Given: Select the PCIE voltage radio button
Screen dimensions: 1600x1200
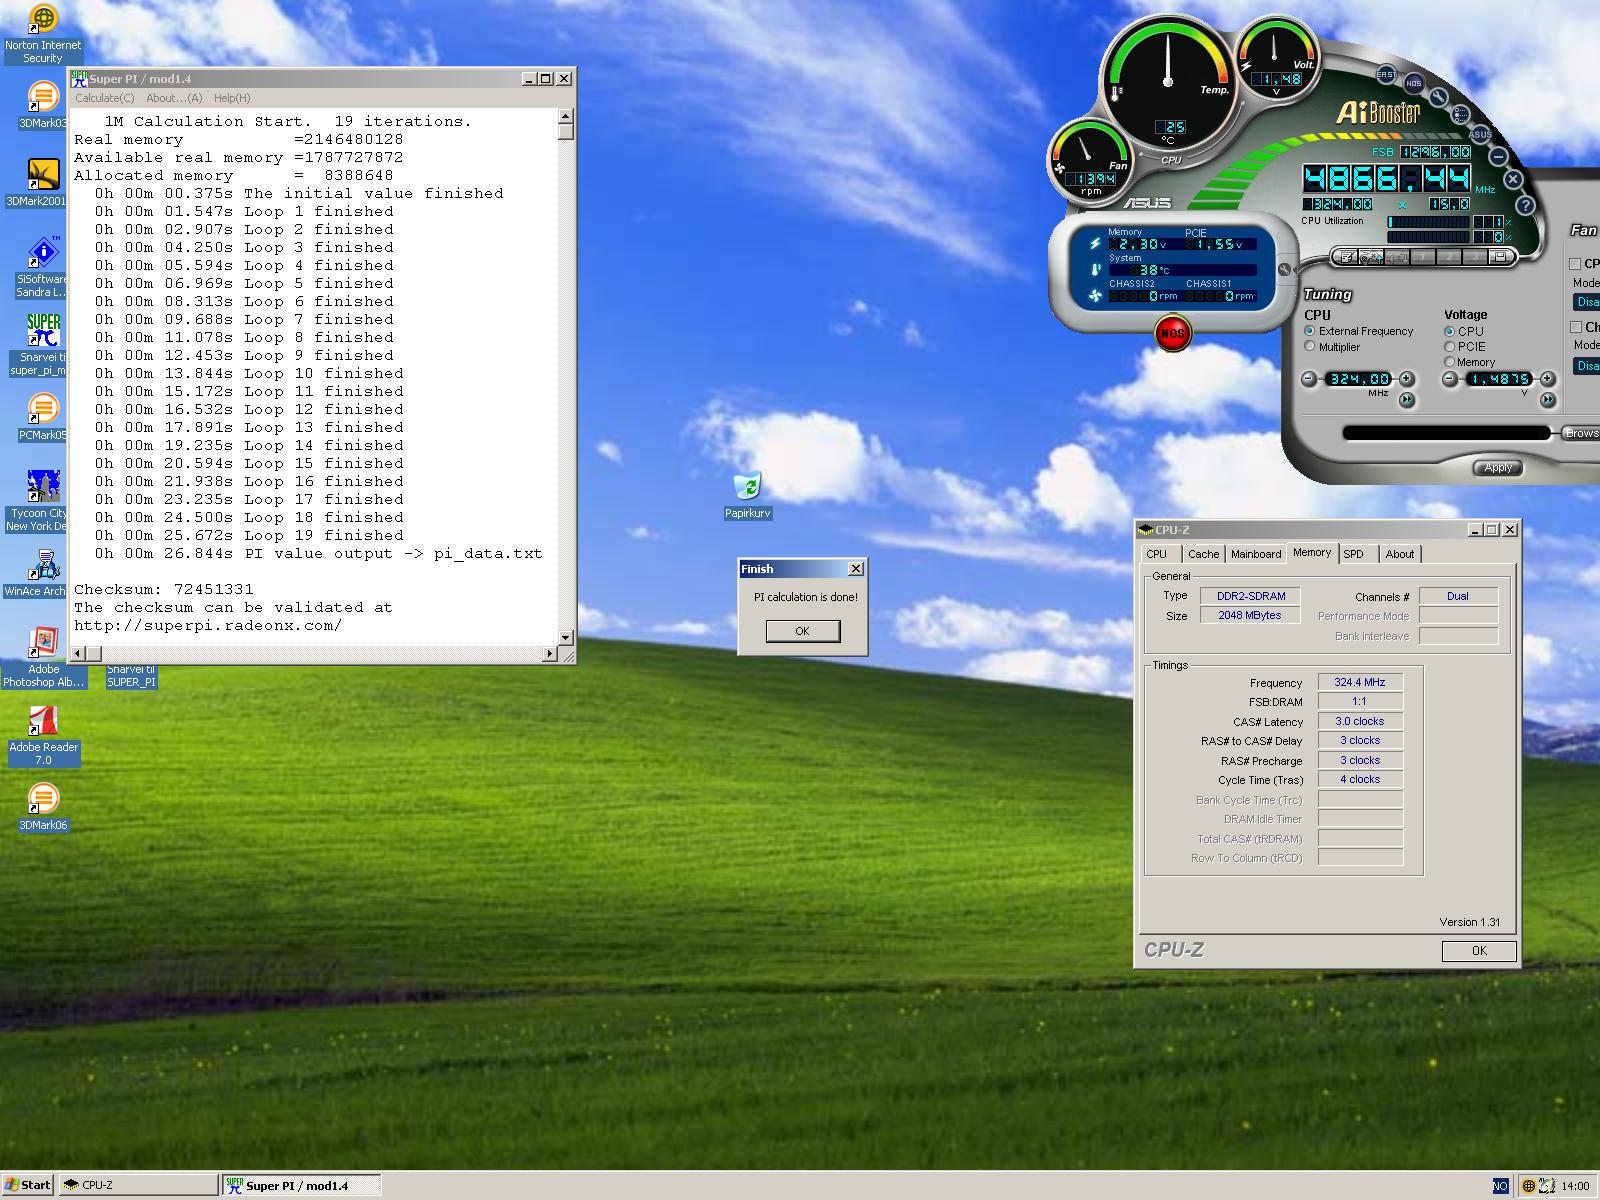Looking at the screenshot, I should point(1449,346).
